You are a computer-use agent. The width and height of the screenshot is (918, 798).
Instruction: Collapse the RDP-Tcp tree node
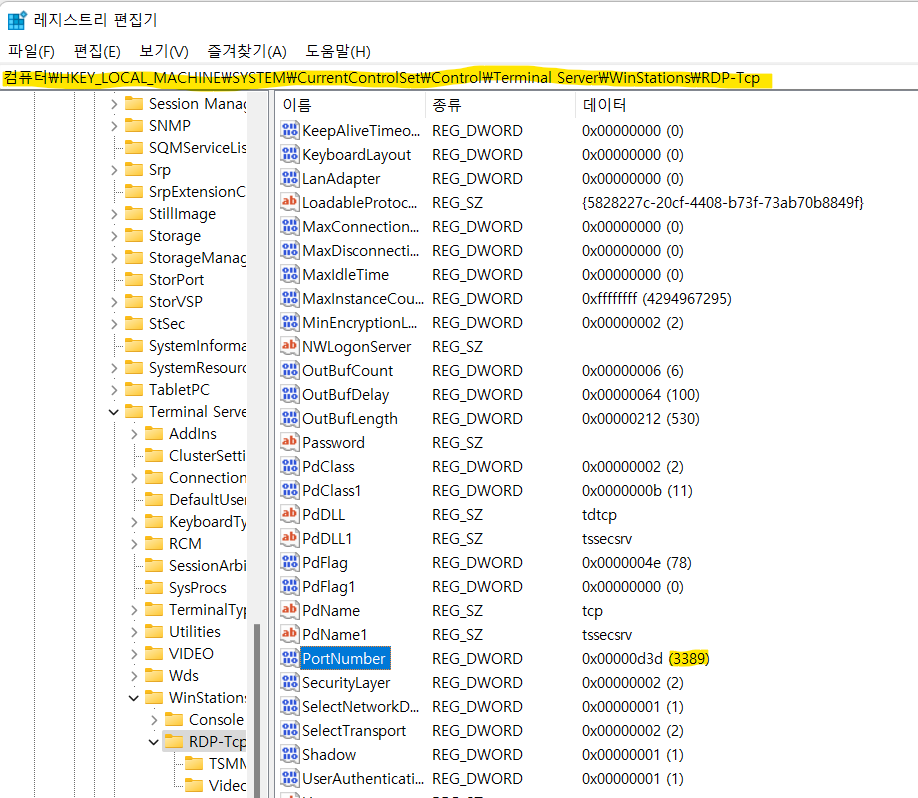point(153,742)
